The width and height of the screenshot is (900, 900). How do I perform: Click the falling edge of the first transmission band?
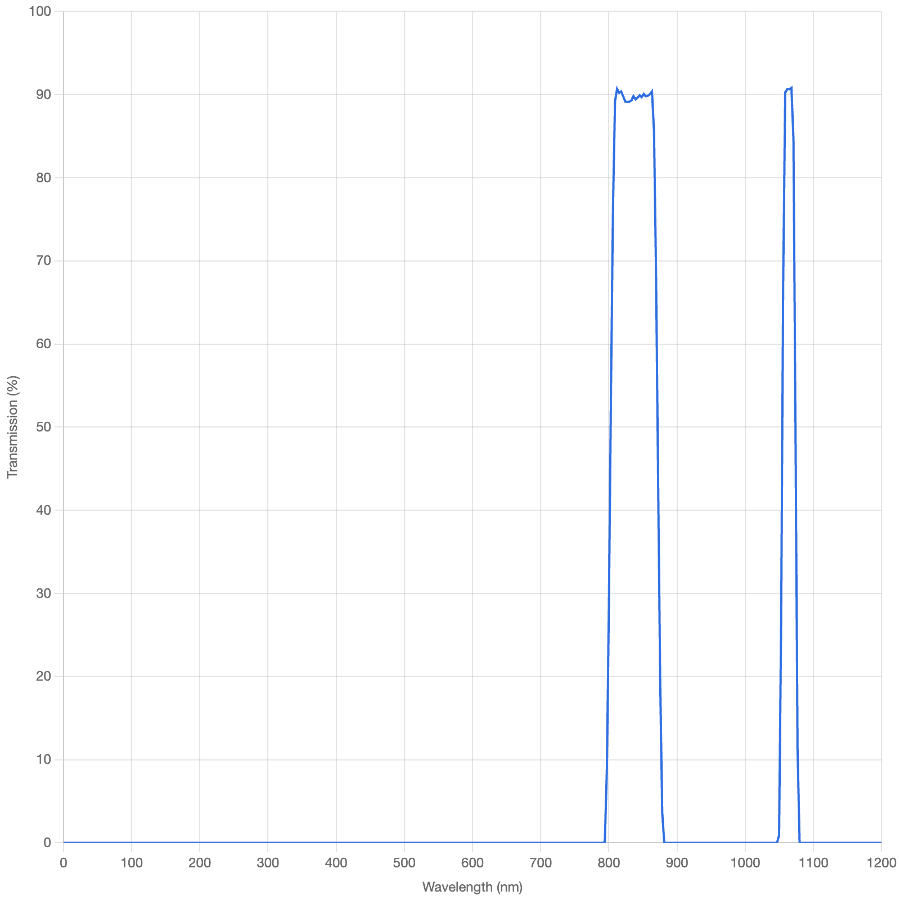coord(658,450)
